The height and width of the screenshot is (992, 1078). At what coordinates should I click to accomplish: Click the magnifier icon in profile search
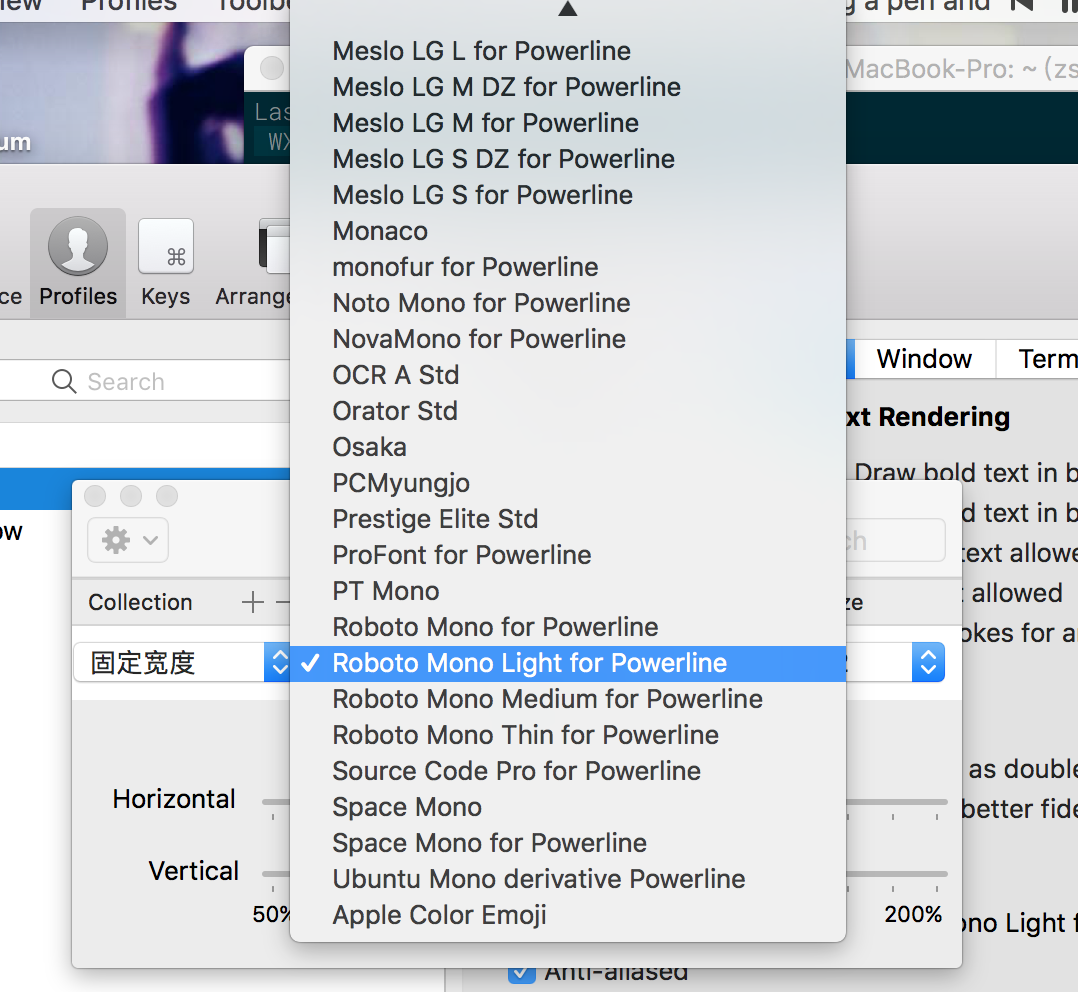click(64, 382)
